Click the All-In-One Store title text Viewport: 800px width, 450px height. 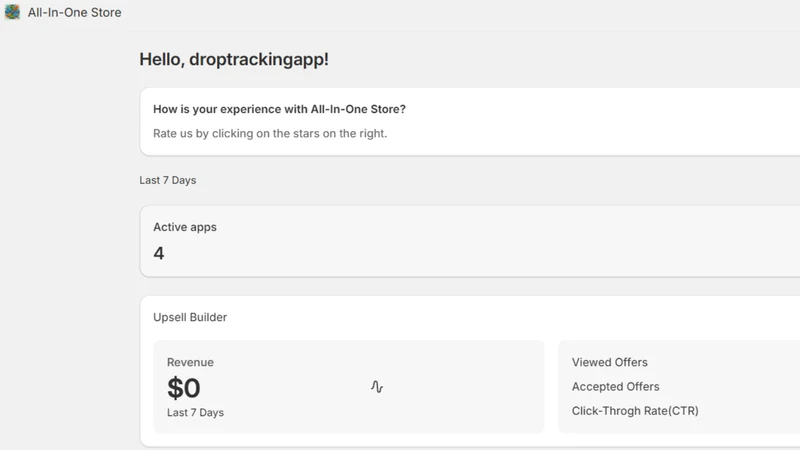point(74,12)
